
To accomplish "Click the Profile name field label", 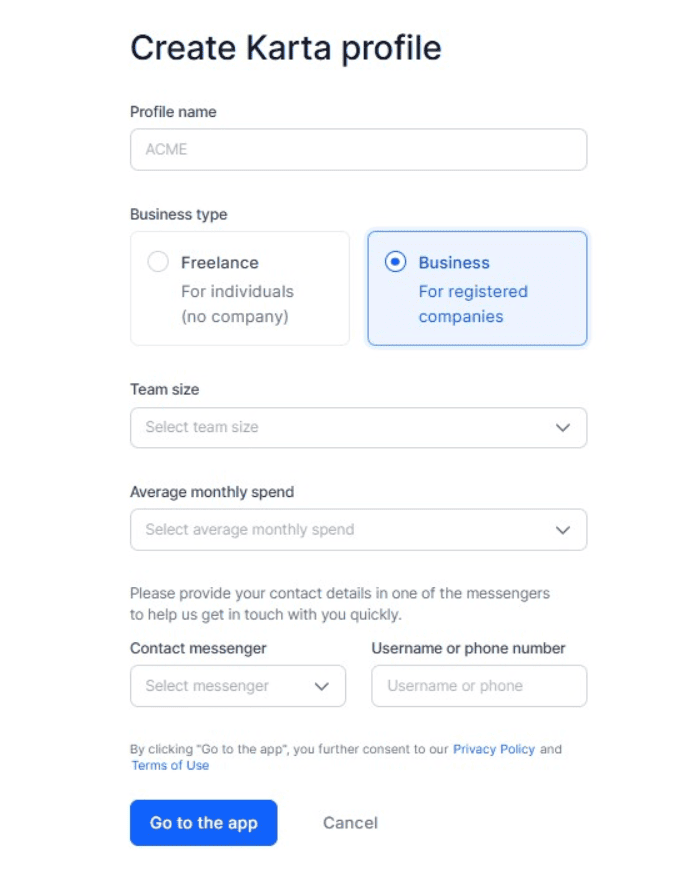I will 173,112.
